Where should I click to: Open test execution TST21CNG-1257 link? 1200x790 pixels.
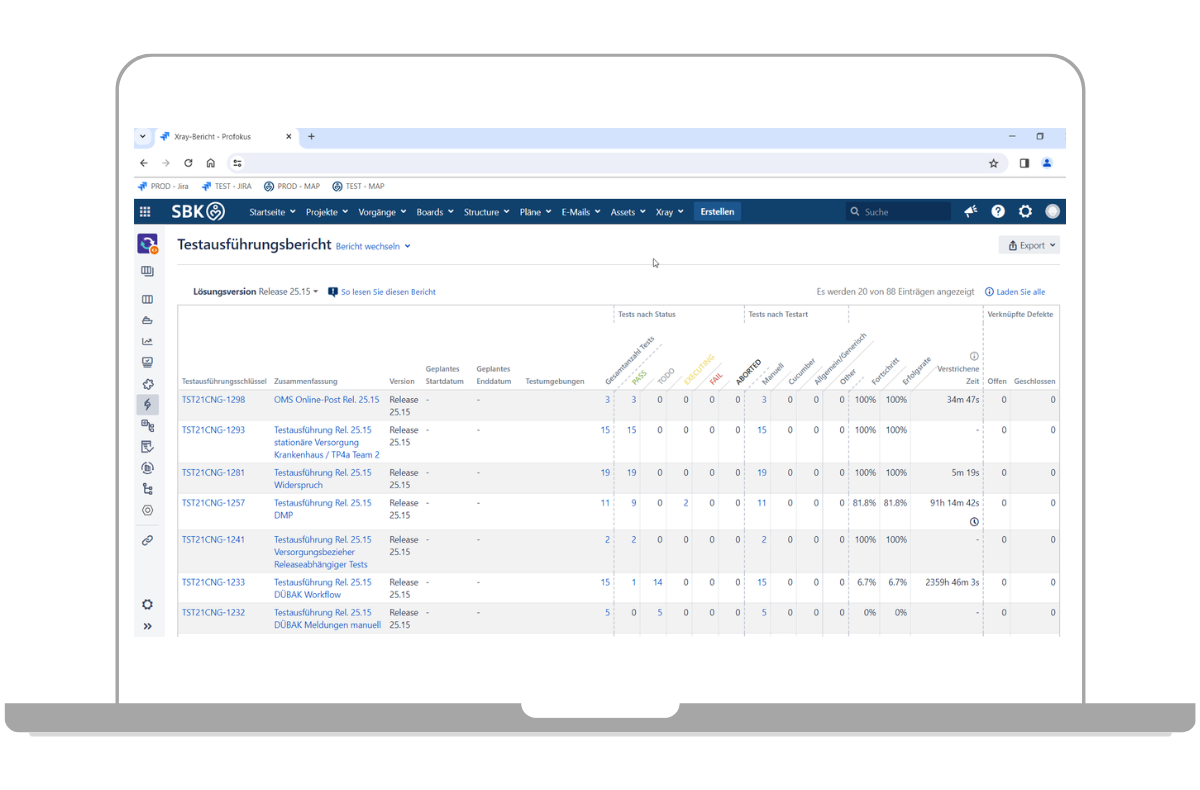tap(213, 503)
